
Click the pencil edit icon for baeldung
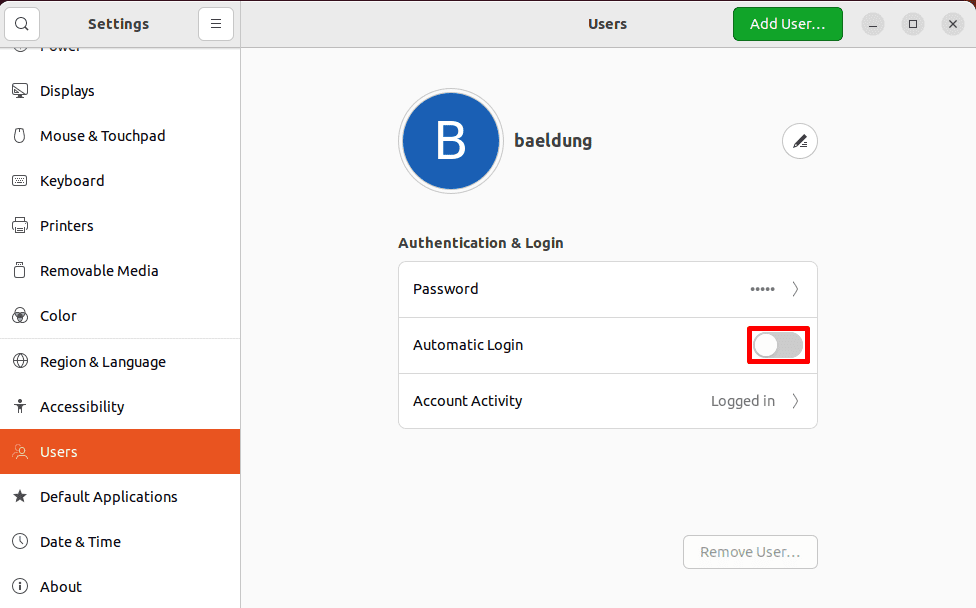(799, 141)
